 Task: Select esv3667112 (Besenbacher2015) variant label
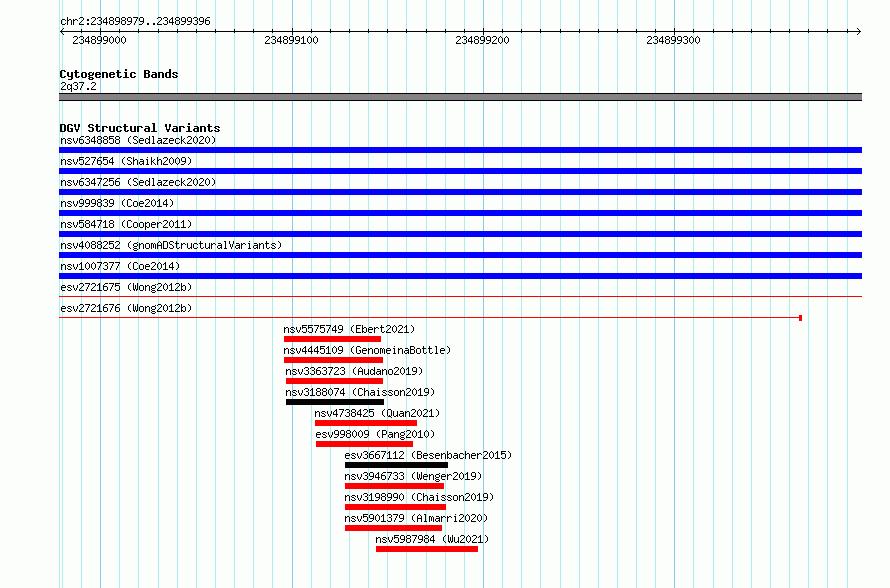click(x=428, y=455)
